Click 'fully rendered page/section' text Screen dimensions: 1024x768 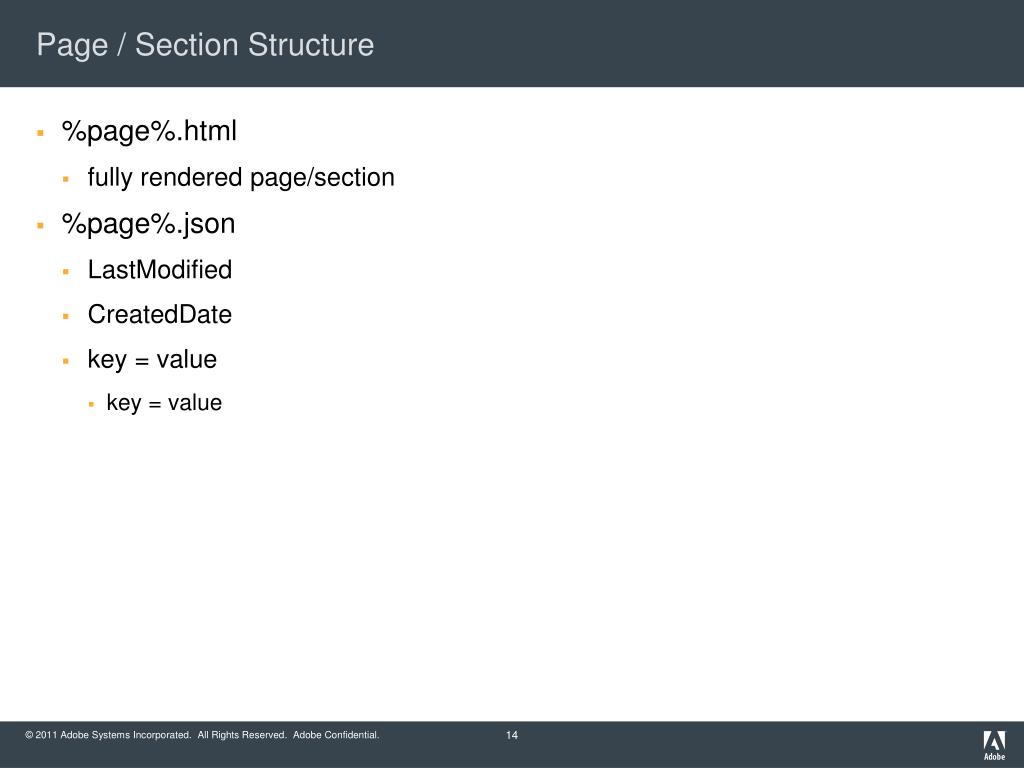click(x=241, y=178)
